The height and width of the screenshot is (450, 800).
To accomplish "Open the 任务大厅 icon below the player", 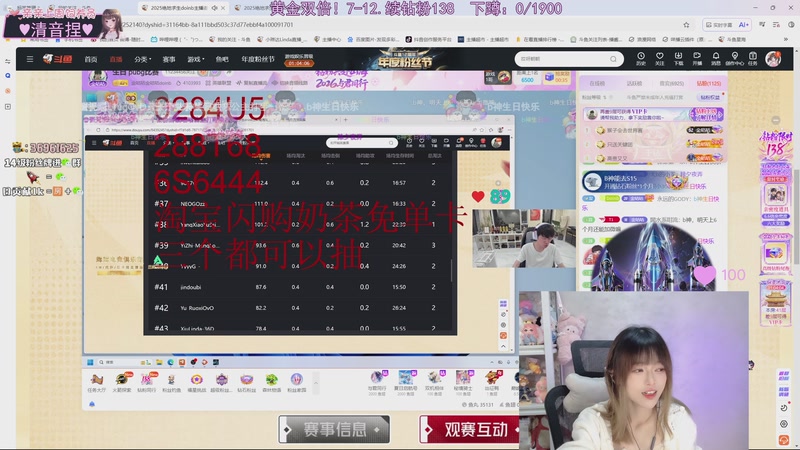I will coord(96,383).
